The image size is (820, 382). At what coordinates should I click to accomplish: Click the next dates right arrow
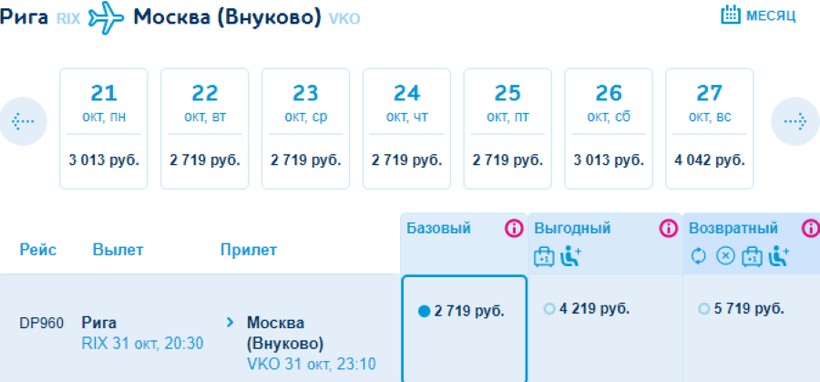pyautogui.click(x=795, y=122)
